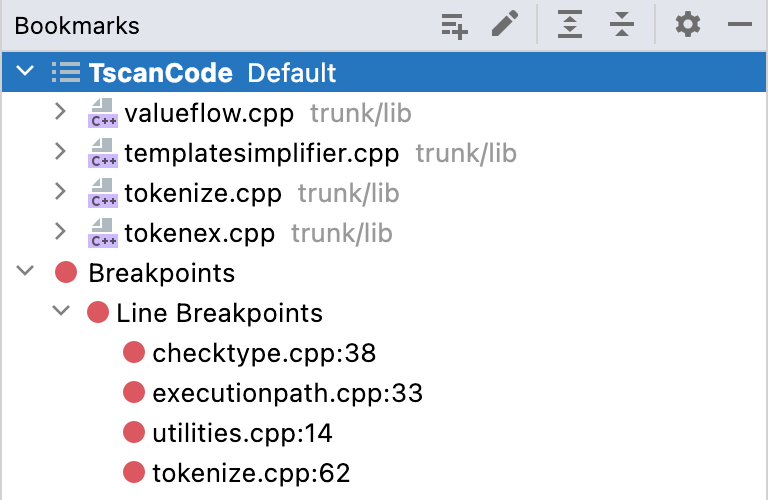Expand the templatesimplifier.cpp node

[61, 153]
